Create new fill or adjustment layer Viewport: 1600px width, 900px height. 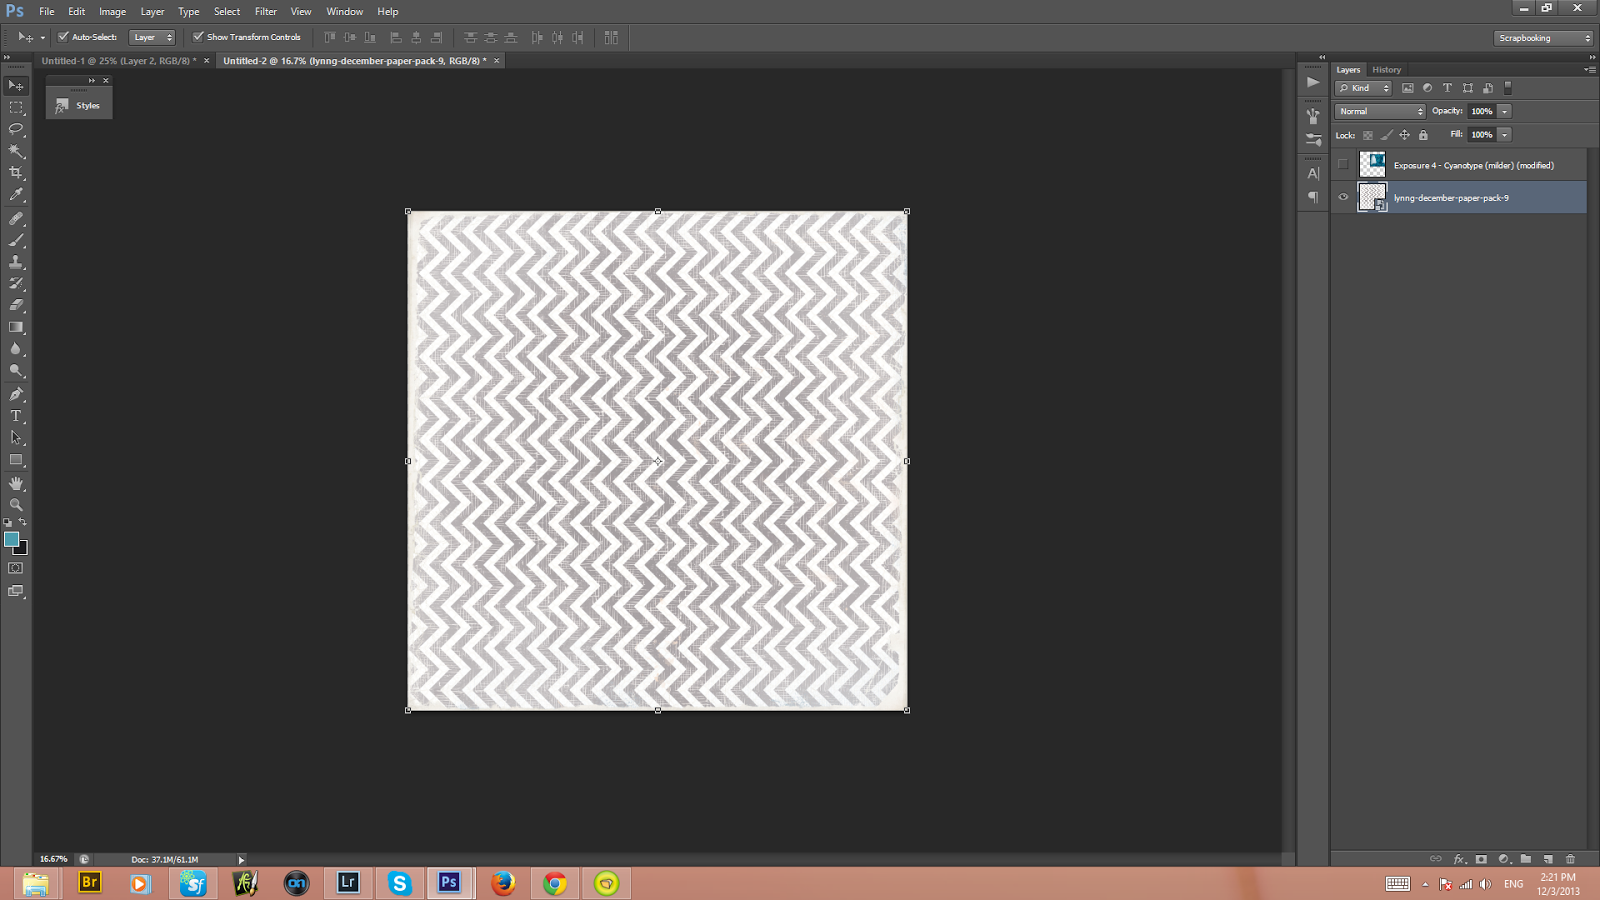1503,859
